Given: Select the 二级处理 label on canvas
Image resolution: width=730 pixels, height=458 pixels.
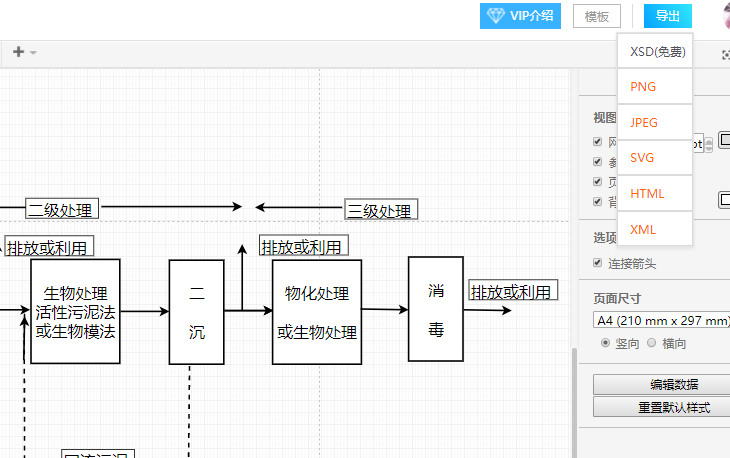Looking at the screenshot, I should pyautogui.click(x=62, y=209).
